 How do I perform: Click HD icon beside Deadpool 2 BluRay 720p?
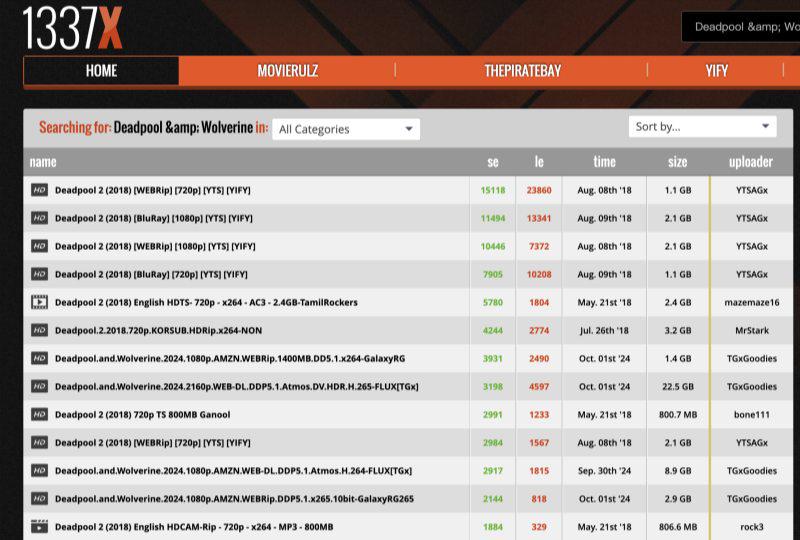click(x=39, y=274)
